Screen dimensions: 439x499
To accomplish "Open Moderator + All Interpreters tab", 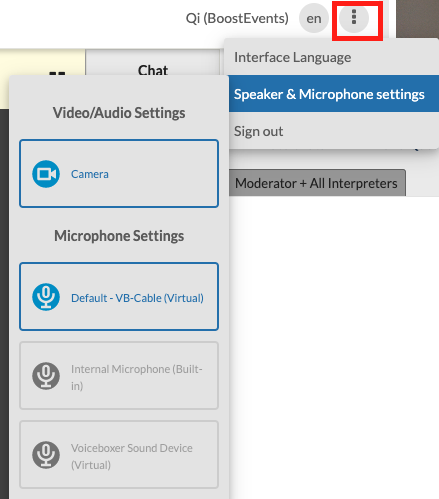I will [x=317, y=183].
